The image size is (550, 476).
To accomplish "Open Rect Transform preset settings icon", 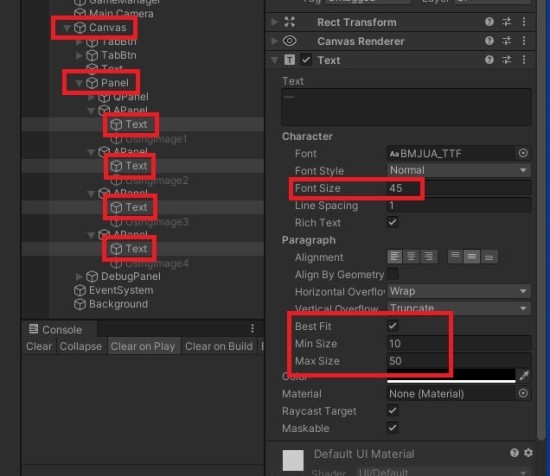I will click(x=507, y=22).
